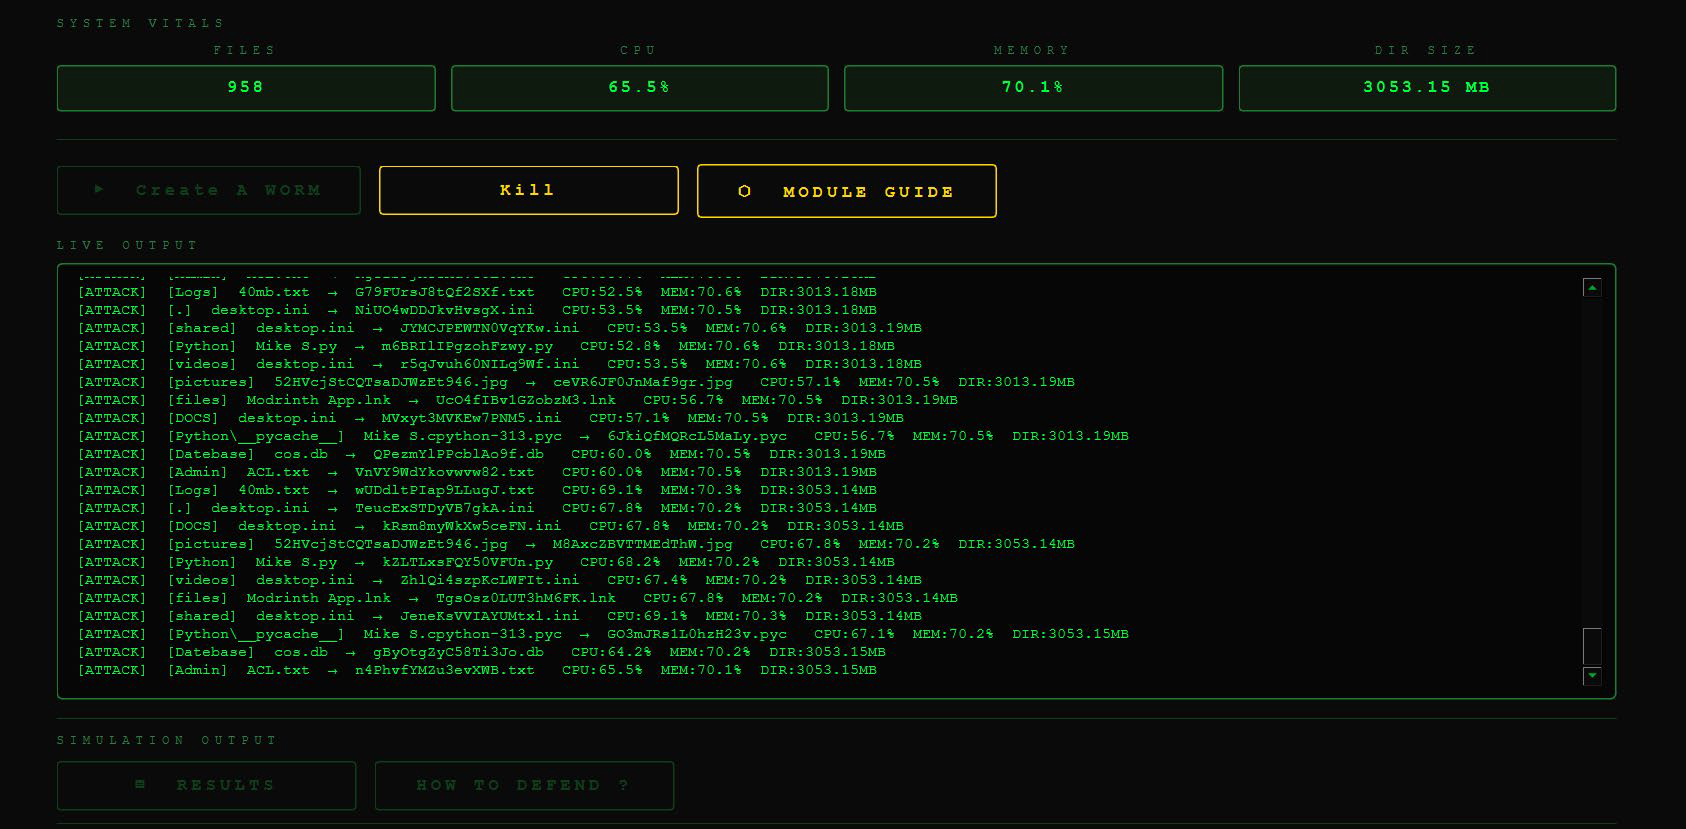Click log line with UcO4fIBv1GZobzM3.lnk

click(x=518, y=400)
